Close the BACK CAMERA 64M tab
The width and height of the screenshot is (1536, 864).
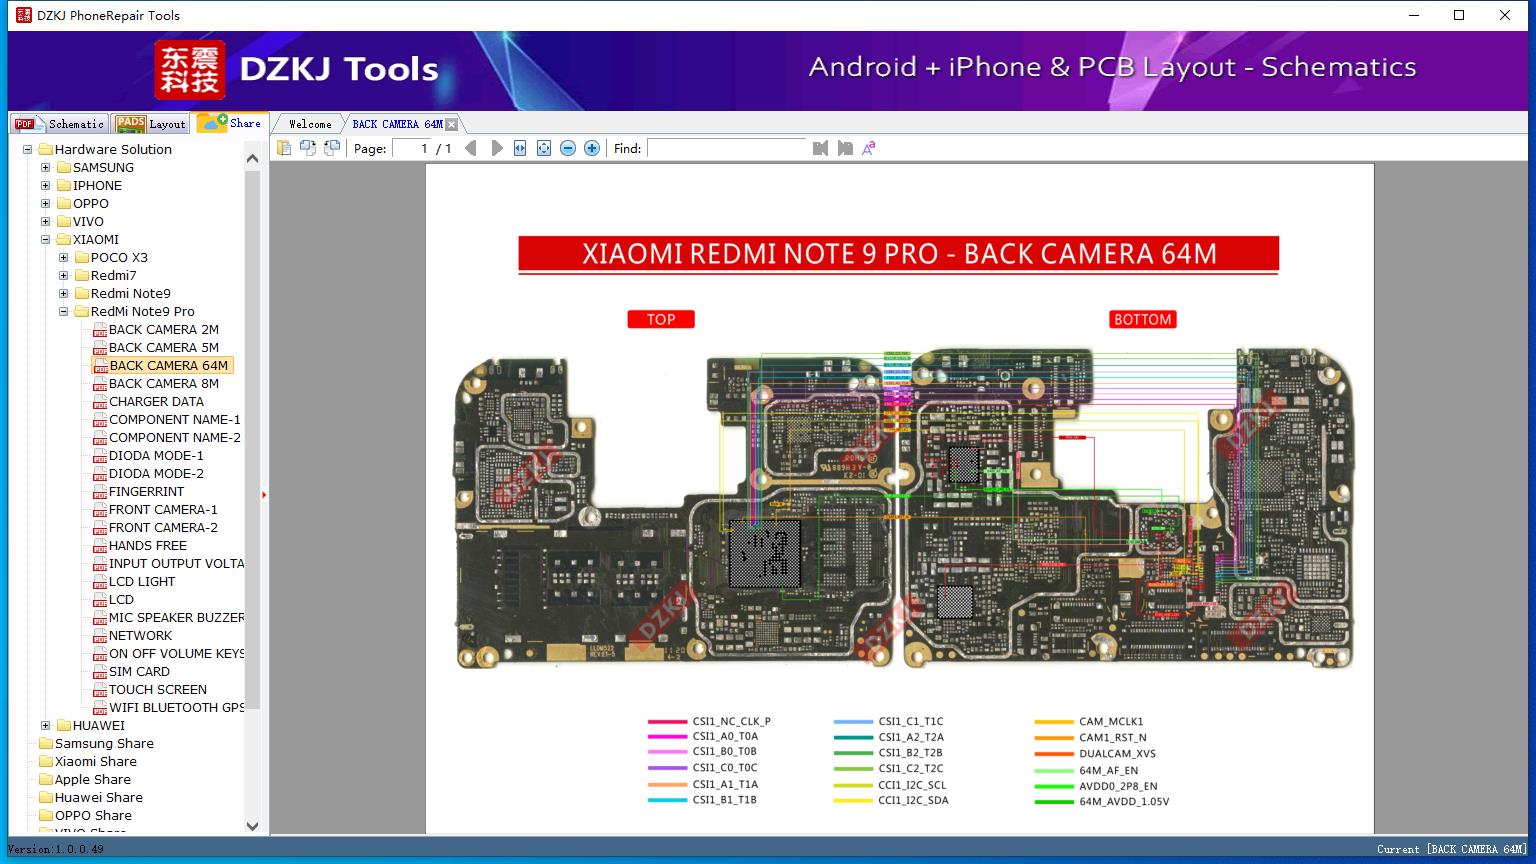(451, 124)
